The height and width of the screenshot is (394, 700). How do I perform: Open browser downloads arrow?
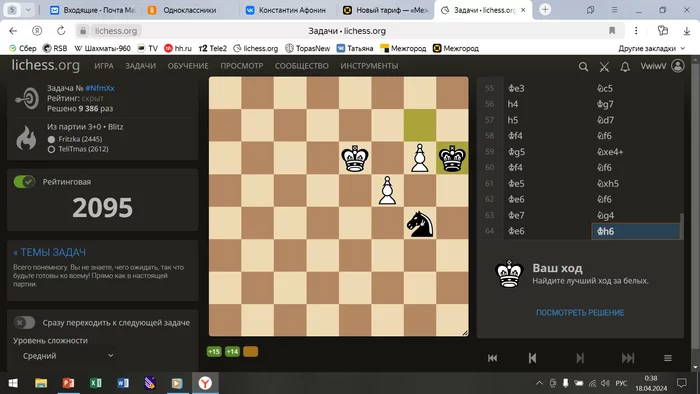coord(687,31)
